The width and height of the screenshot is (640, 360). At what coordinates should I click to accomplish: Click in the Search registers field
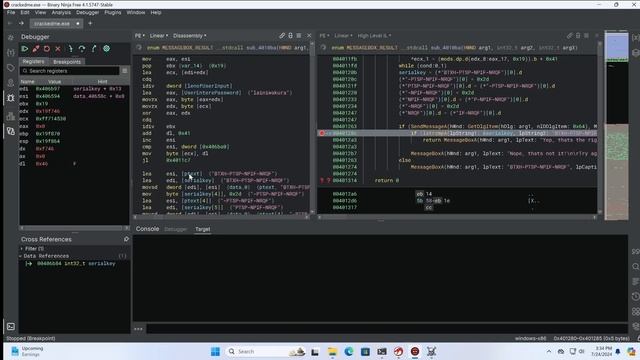tap(69, 71)
